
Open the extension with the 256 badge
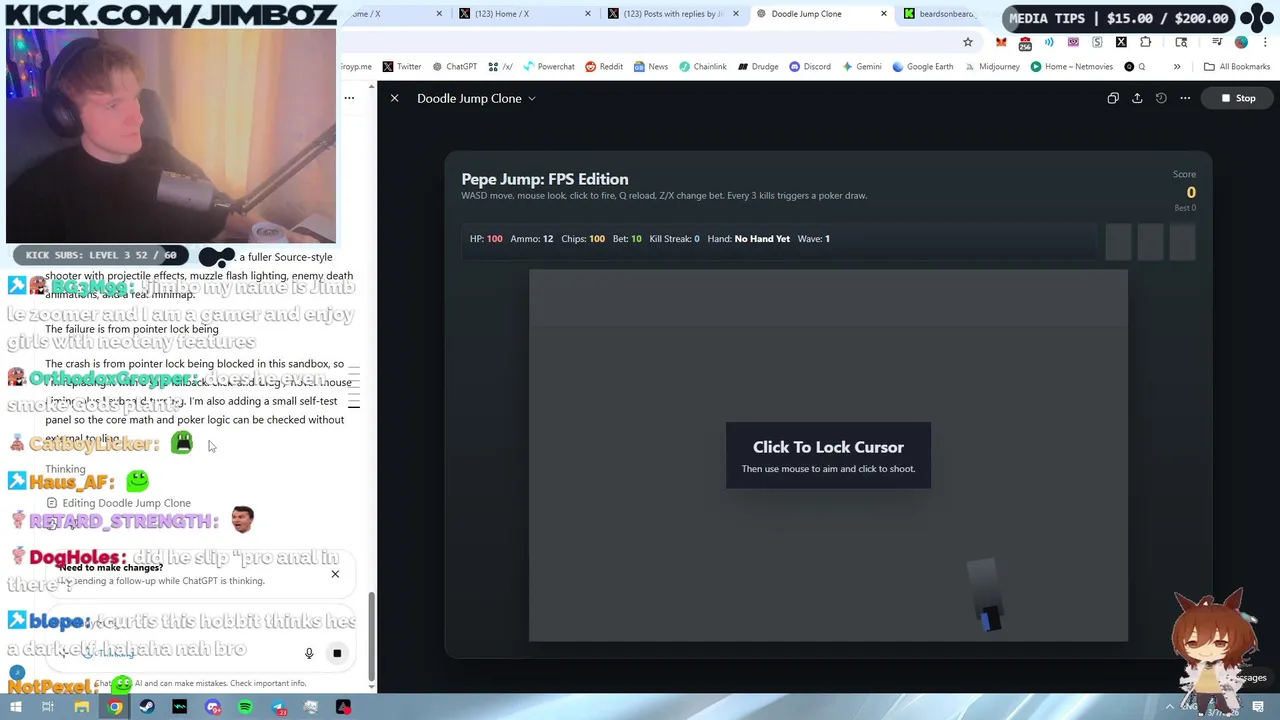pos(1025,43)
